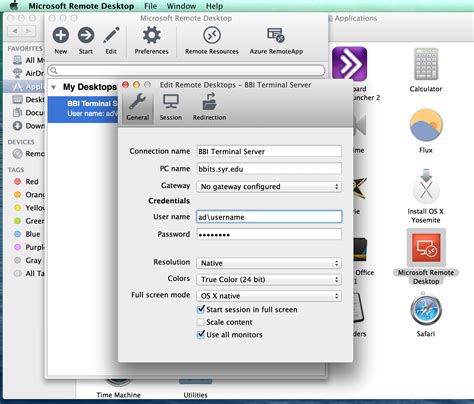Click the Yellow tag in sidebar
Image resolution: width=474 pixels, height=404 pixels.
pos(29,208)
